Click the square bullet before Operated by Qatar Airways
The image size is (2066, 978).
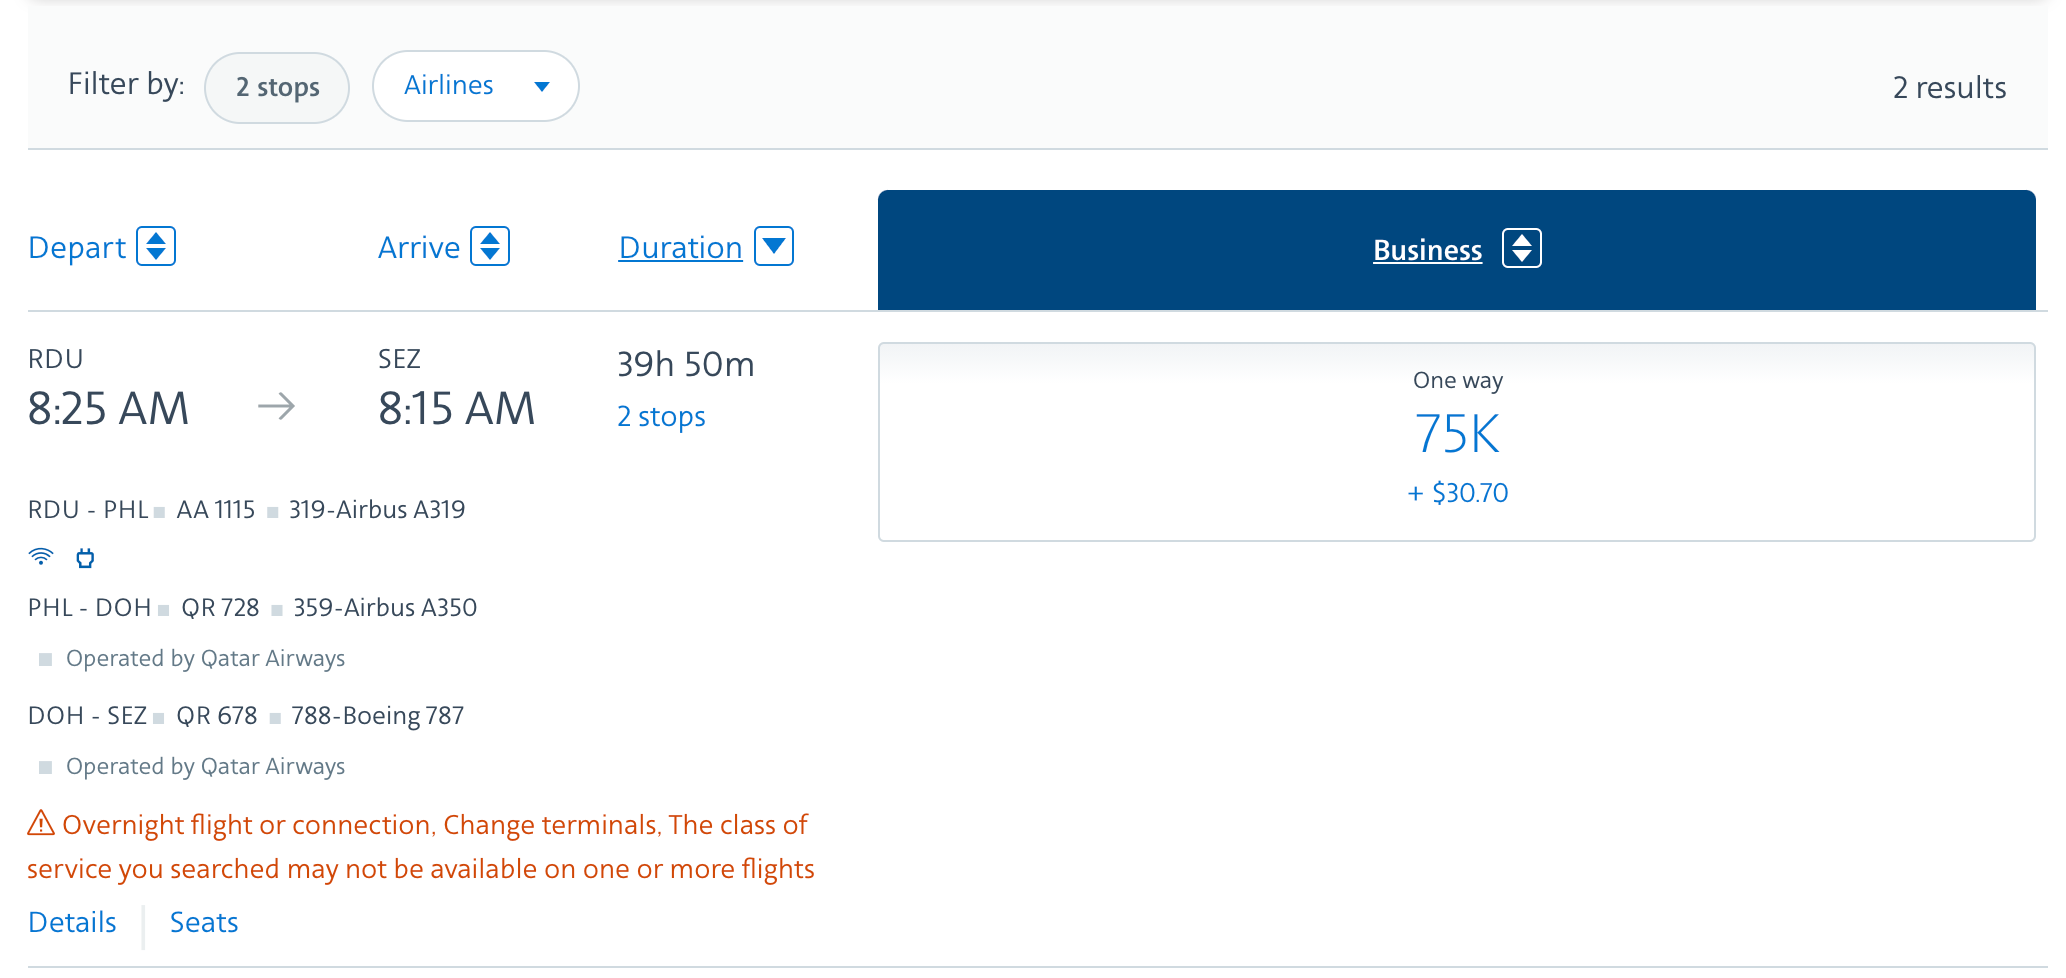(44, 658)
